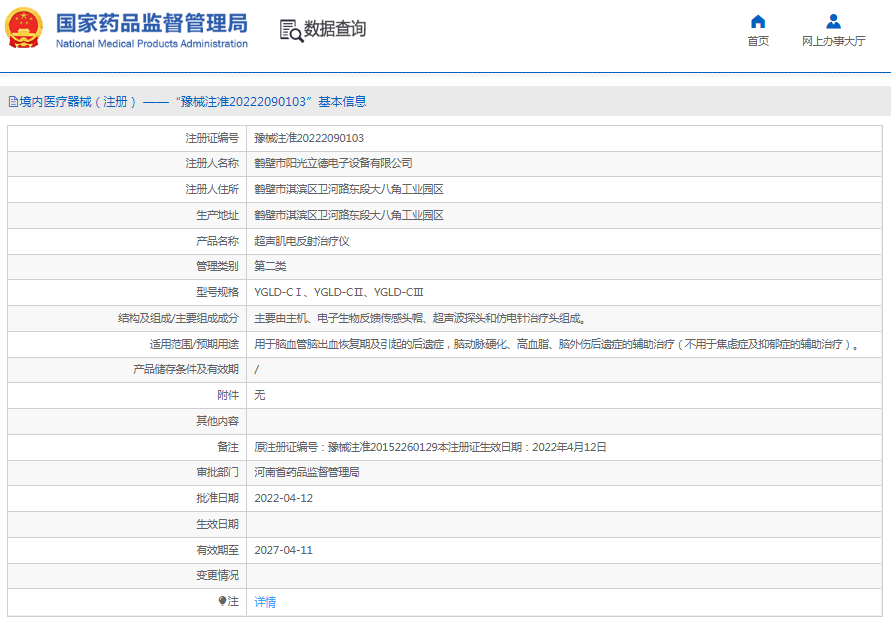Select 无 value in 附件 row
The height and width of the screenshot is (624, 891).
260,395
